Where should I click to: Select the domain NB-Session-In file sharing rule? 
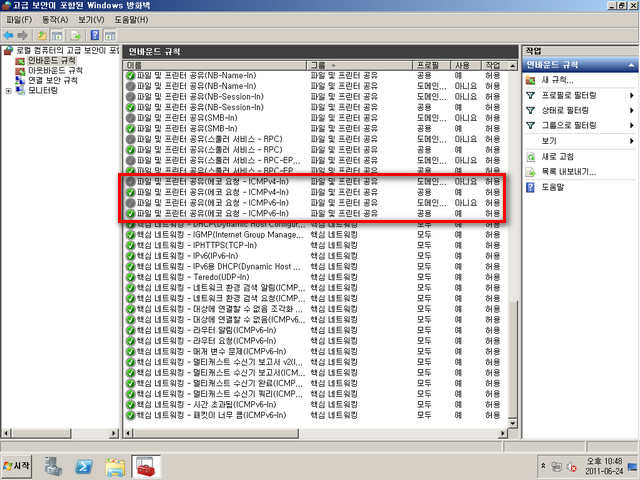[315, 97]
